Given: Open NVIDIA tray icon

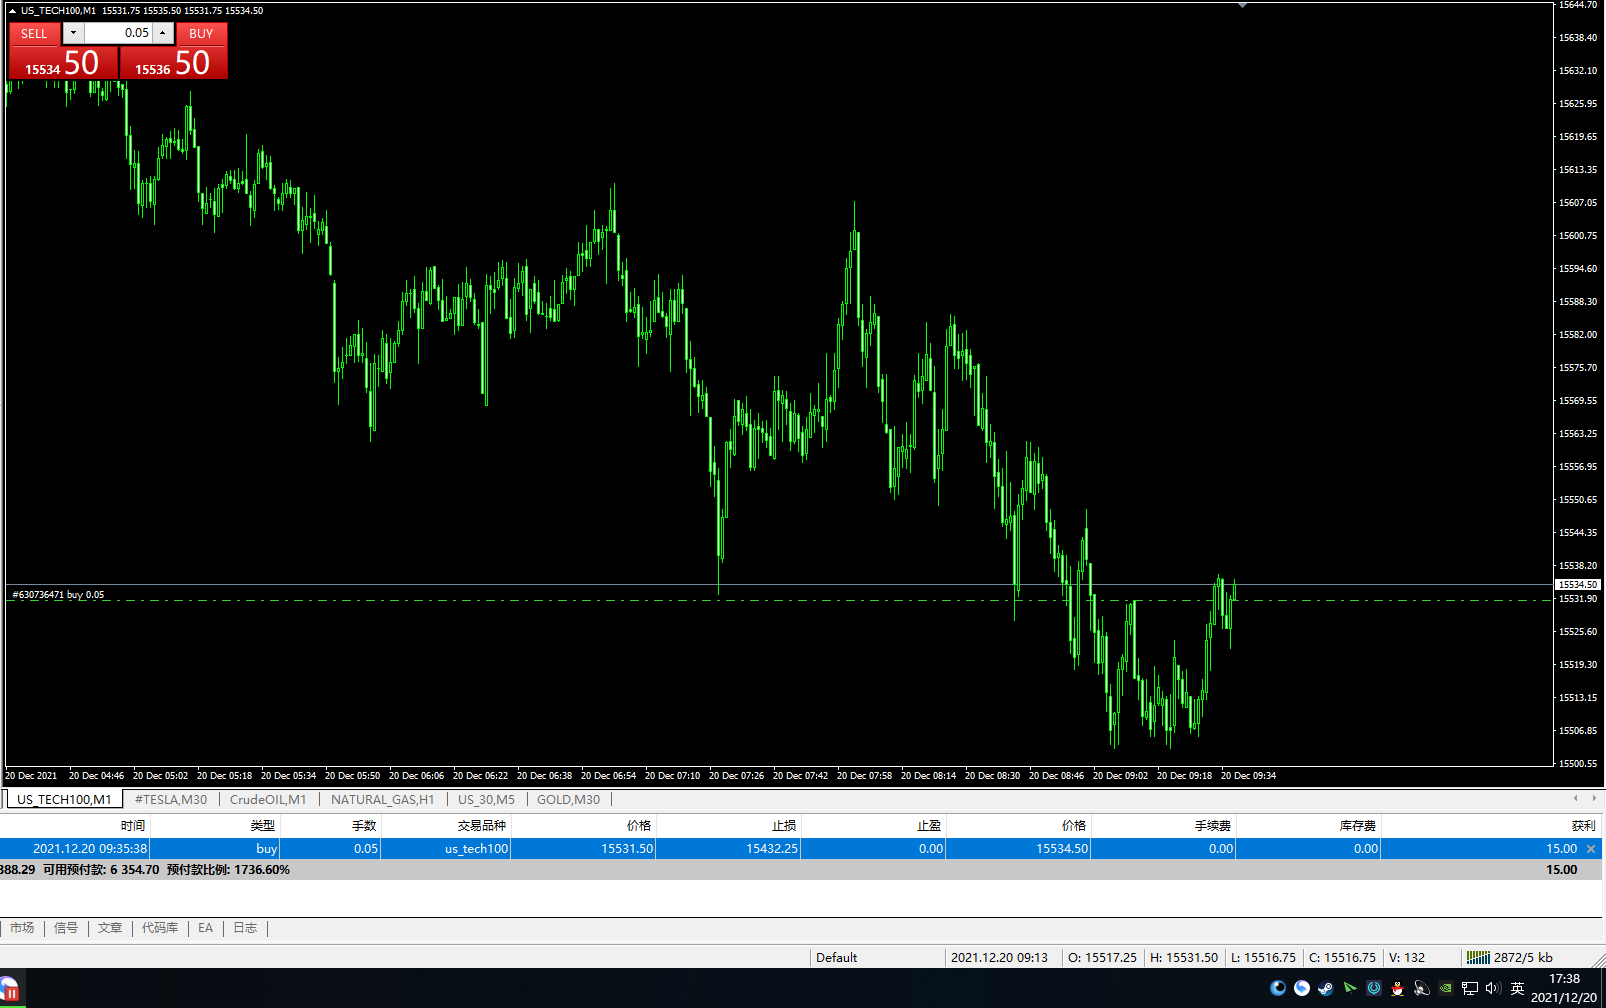Looking at the screenshot, I should coord(1446,988).
